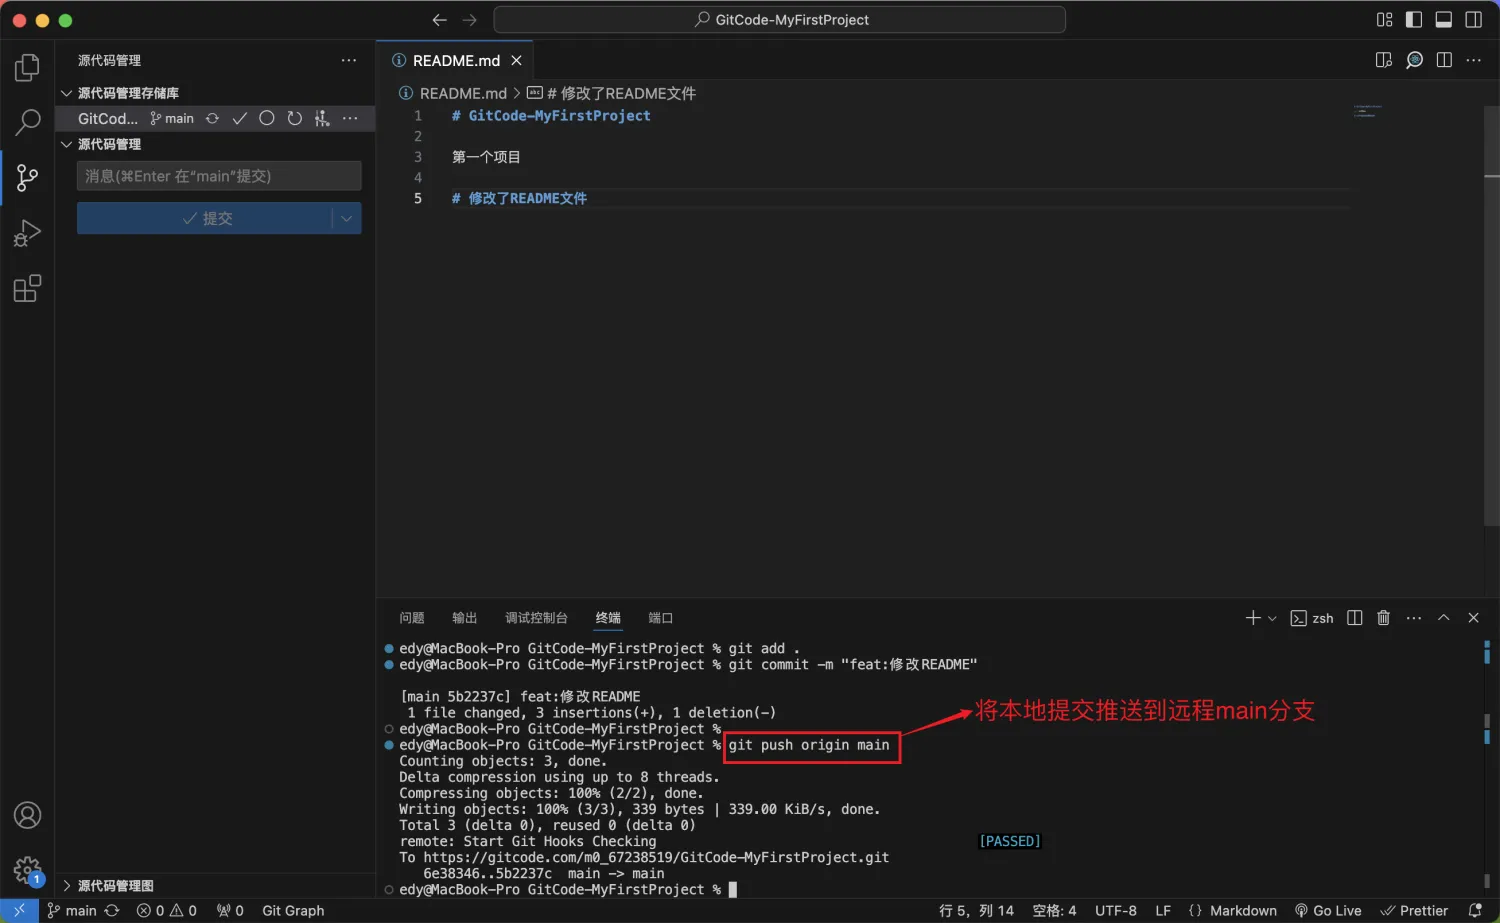Split the terminal panel

(1354, 618)
